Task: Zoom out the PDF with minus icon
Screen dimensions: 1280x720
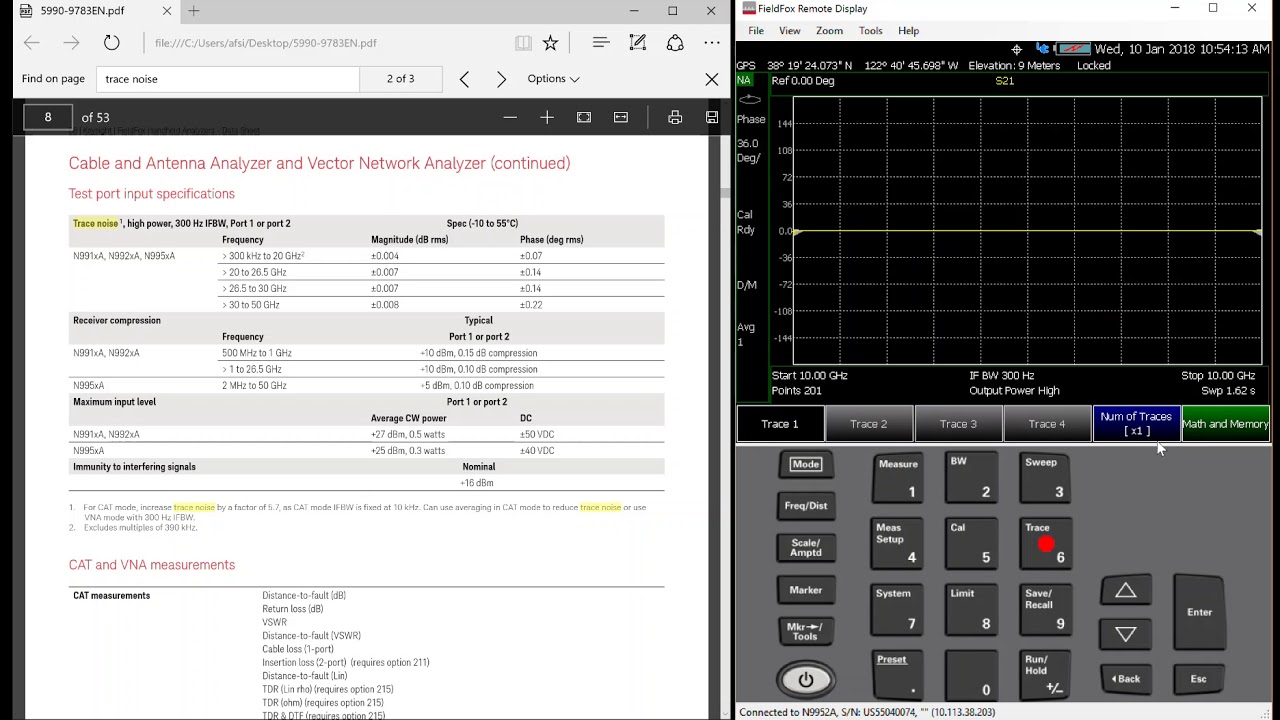Action: pos(510,117)
